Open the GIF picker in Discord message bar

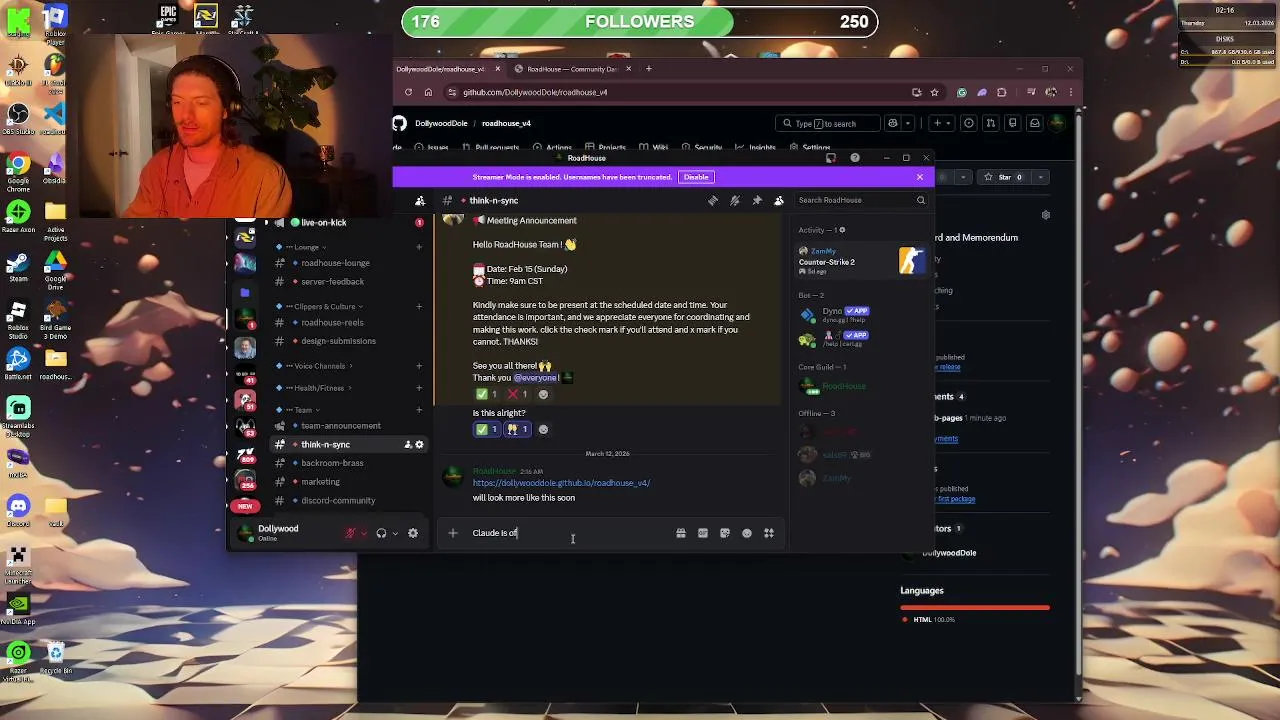(703, 533)
